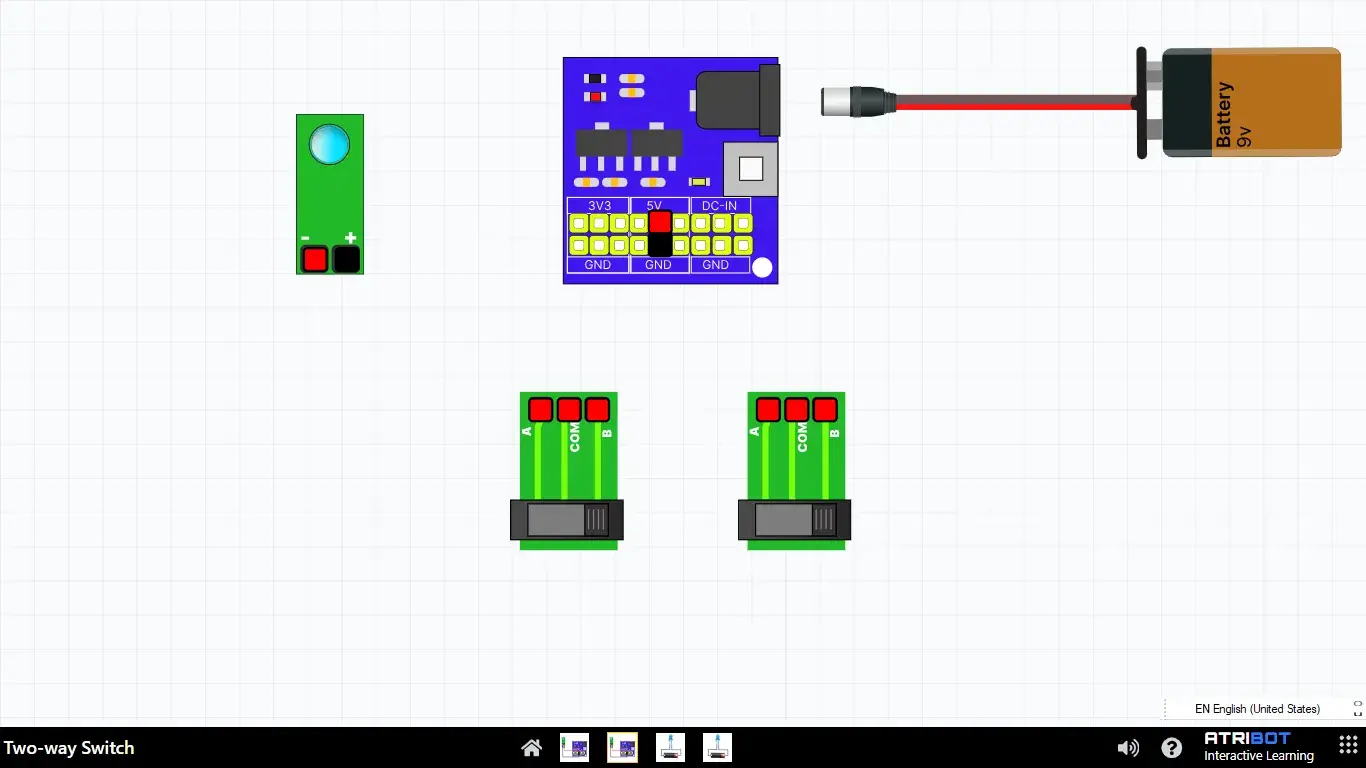1366x768 pixels.
Task: Go to the Home icon
Action: (532, 748)
